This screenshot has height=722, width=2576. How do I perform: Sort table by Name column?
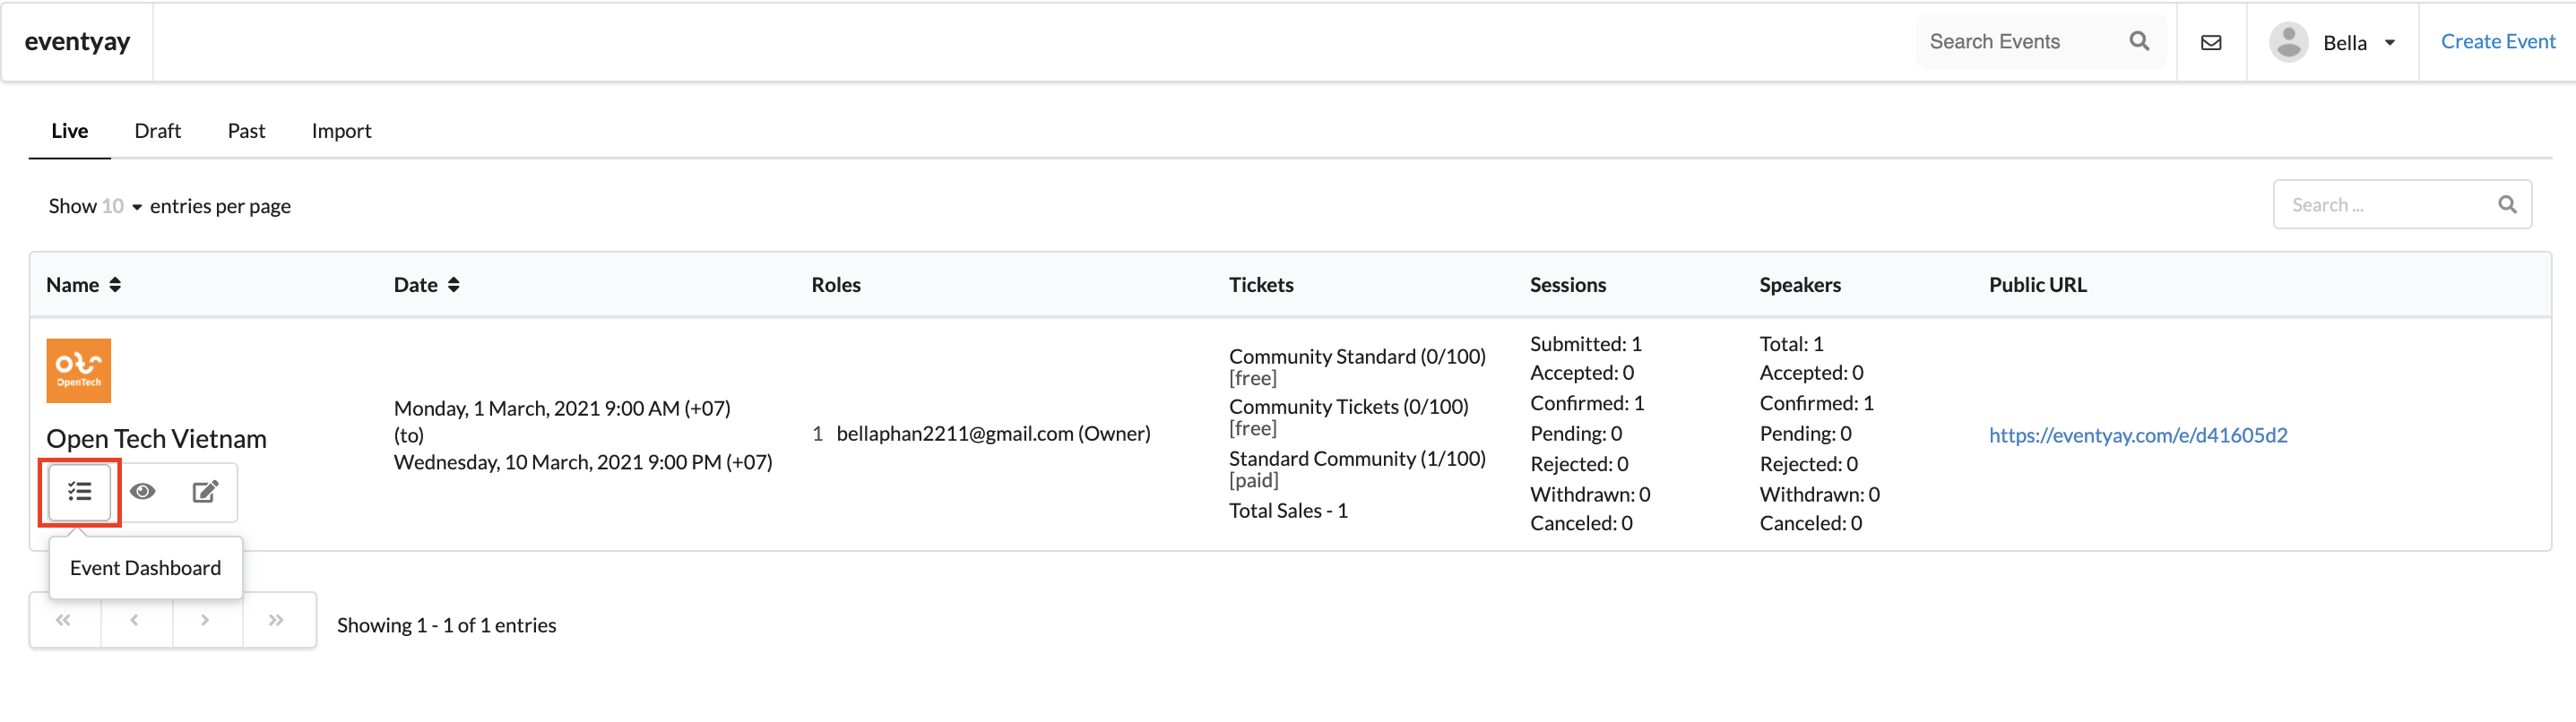click(84, 285)
